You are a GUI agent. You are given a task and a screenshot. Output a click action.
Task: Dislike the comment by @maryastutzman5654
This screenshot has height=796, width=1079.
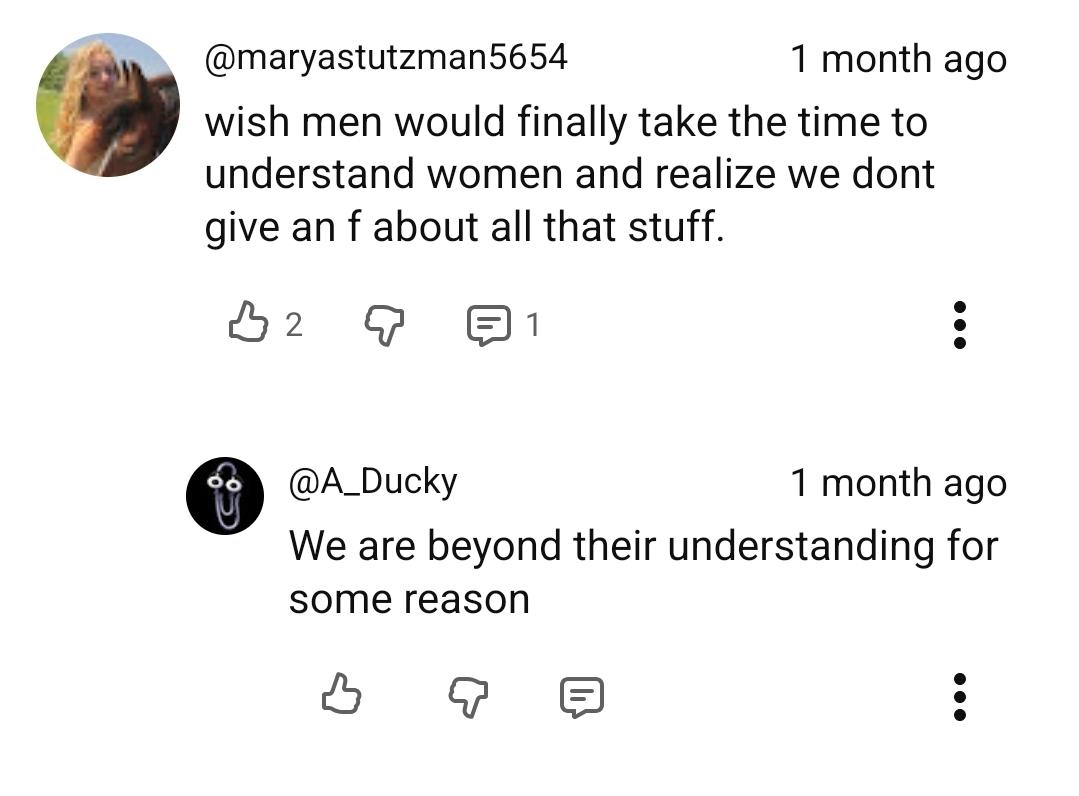coord(383,324)
